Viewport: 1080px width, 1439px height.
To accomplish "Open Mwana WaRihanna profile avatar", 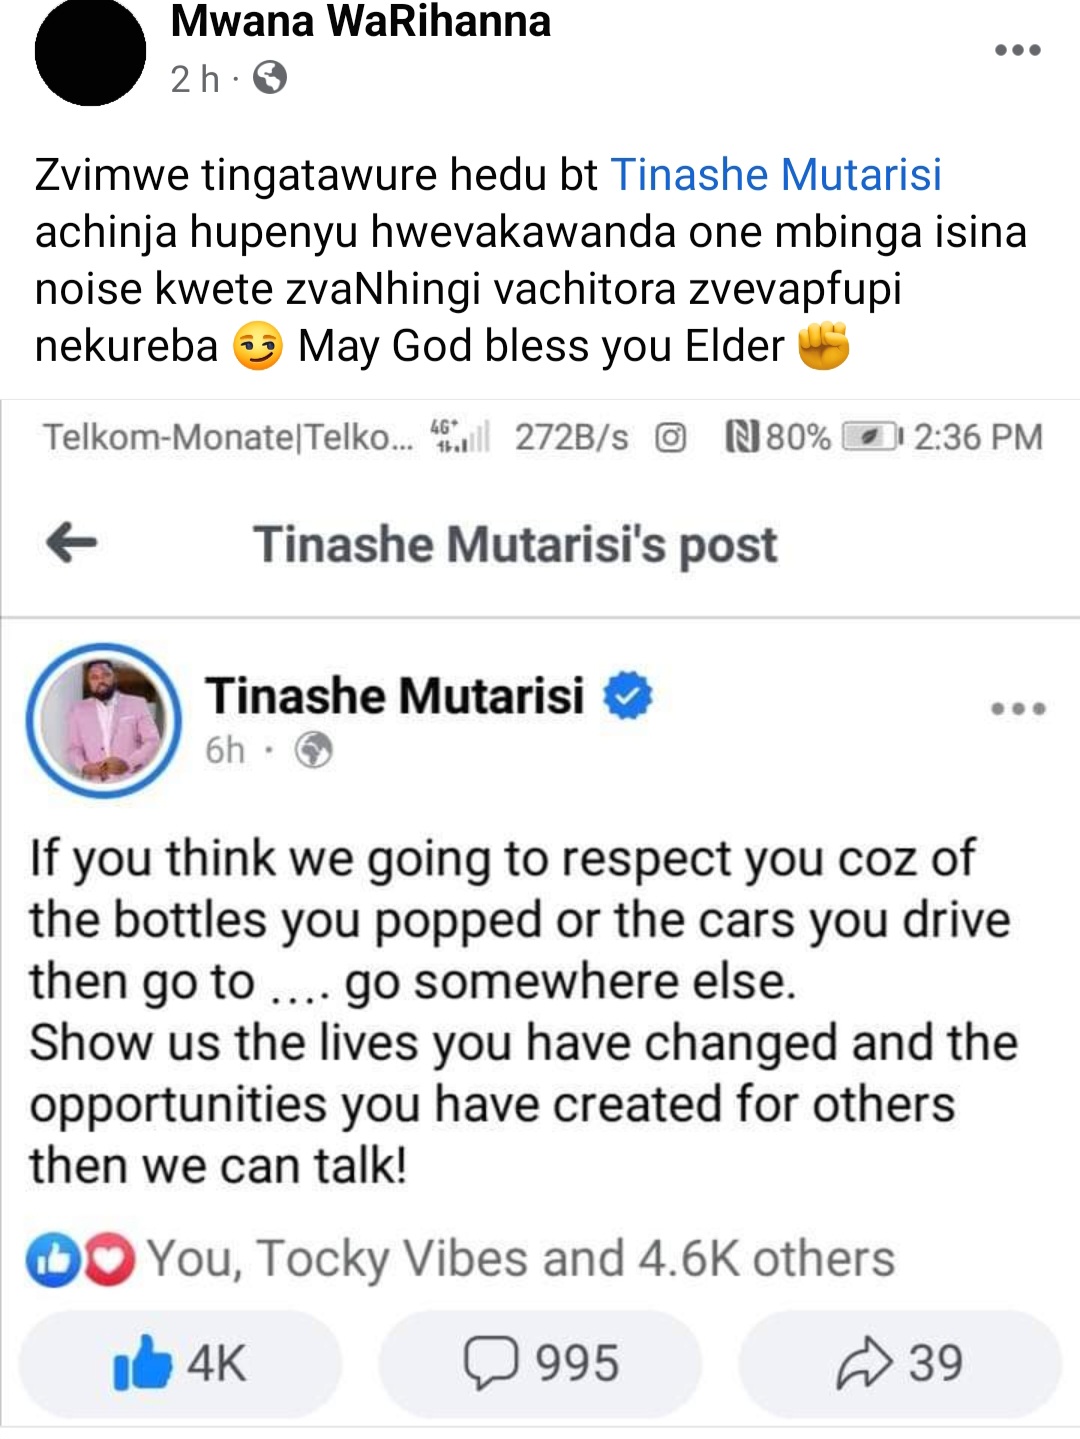I will [90, 50].
